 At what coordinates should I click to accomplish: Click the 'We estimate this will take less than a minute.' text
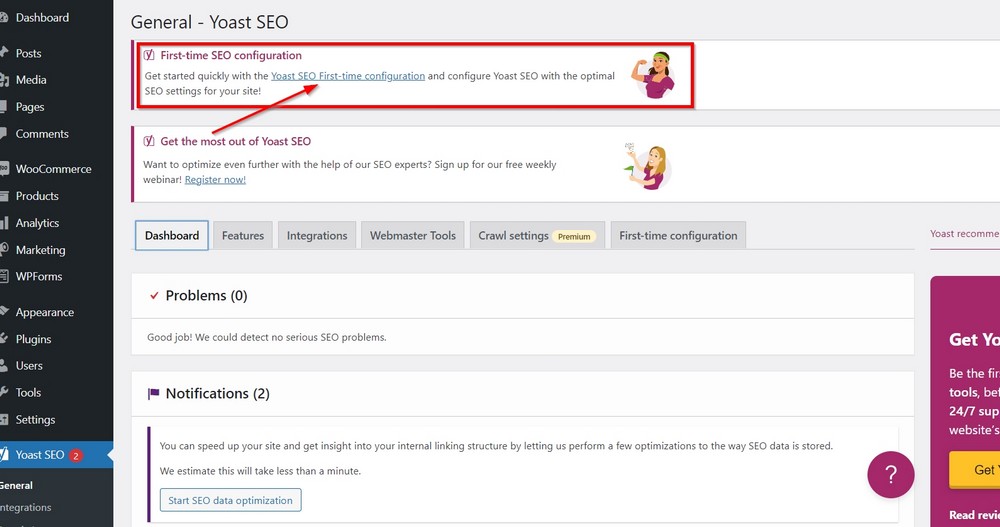(x=260, y=471)
